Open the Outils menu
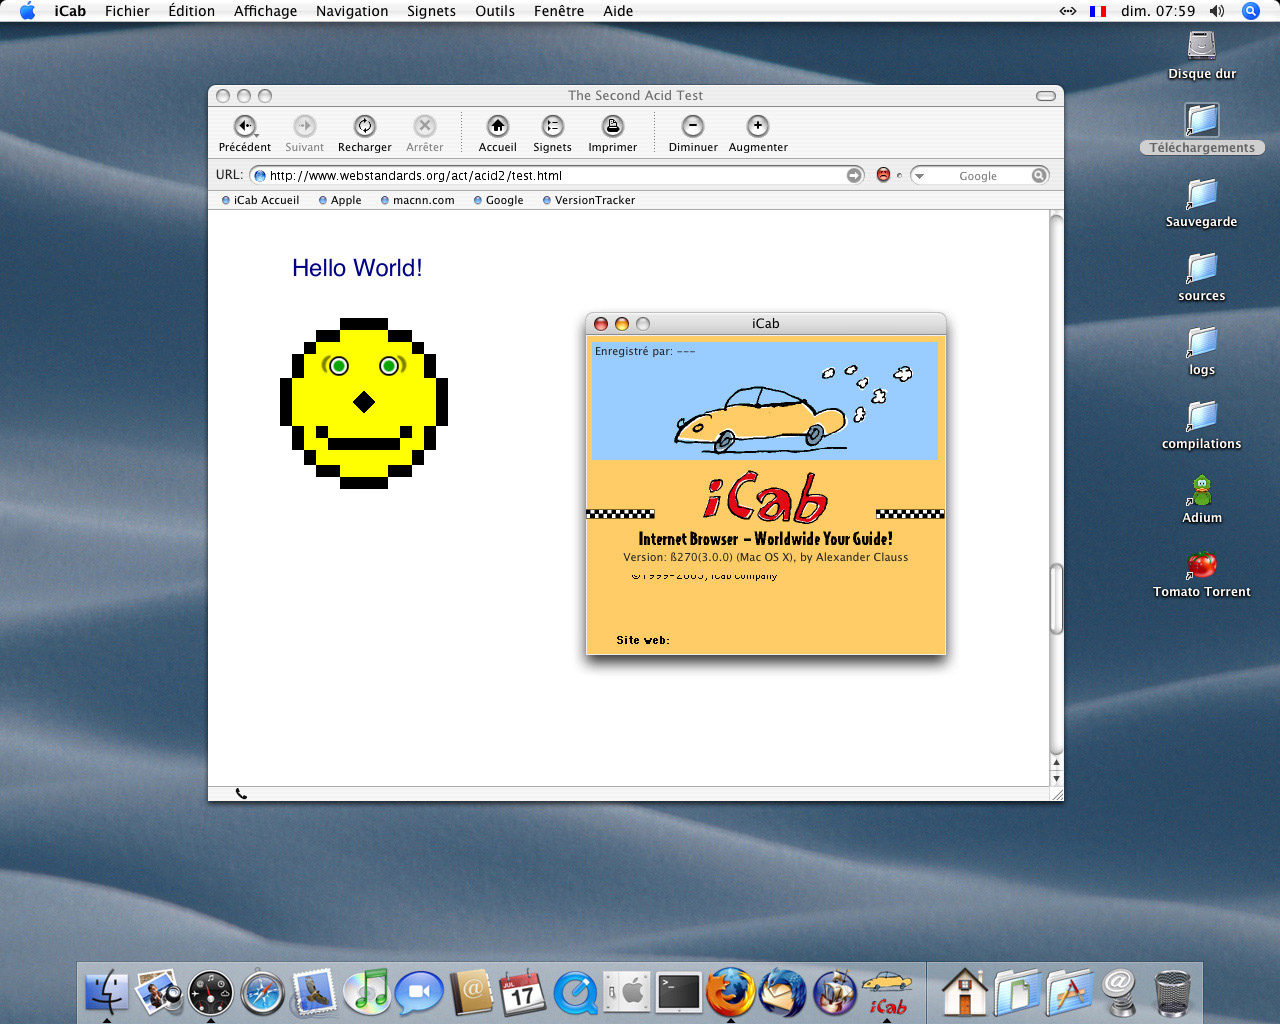The height and width of the screenshot is (1024, 1280). point(495,11)
